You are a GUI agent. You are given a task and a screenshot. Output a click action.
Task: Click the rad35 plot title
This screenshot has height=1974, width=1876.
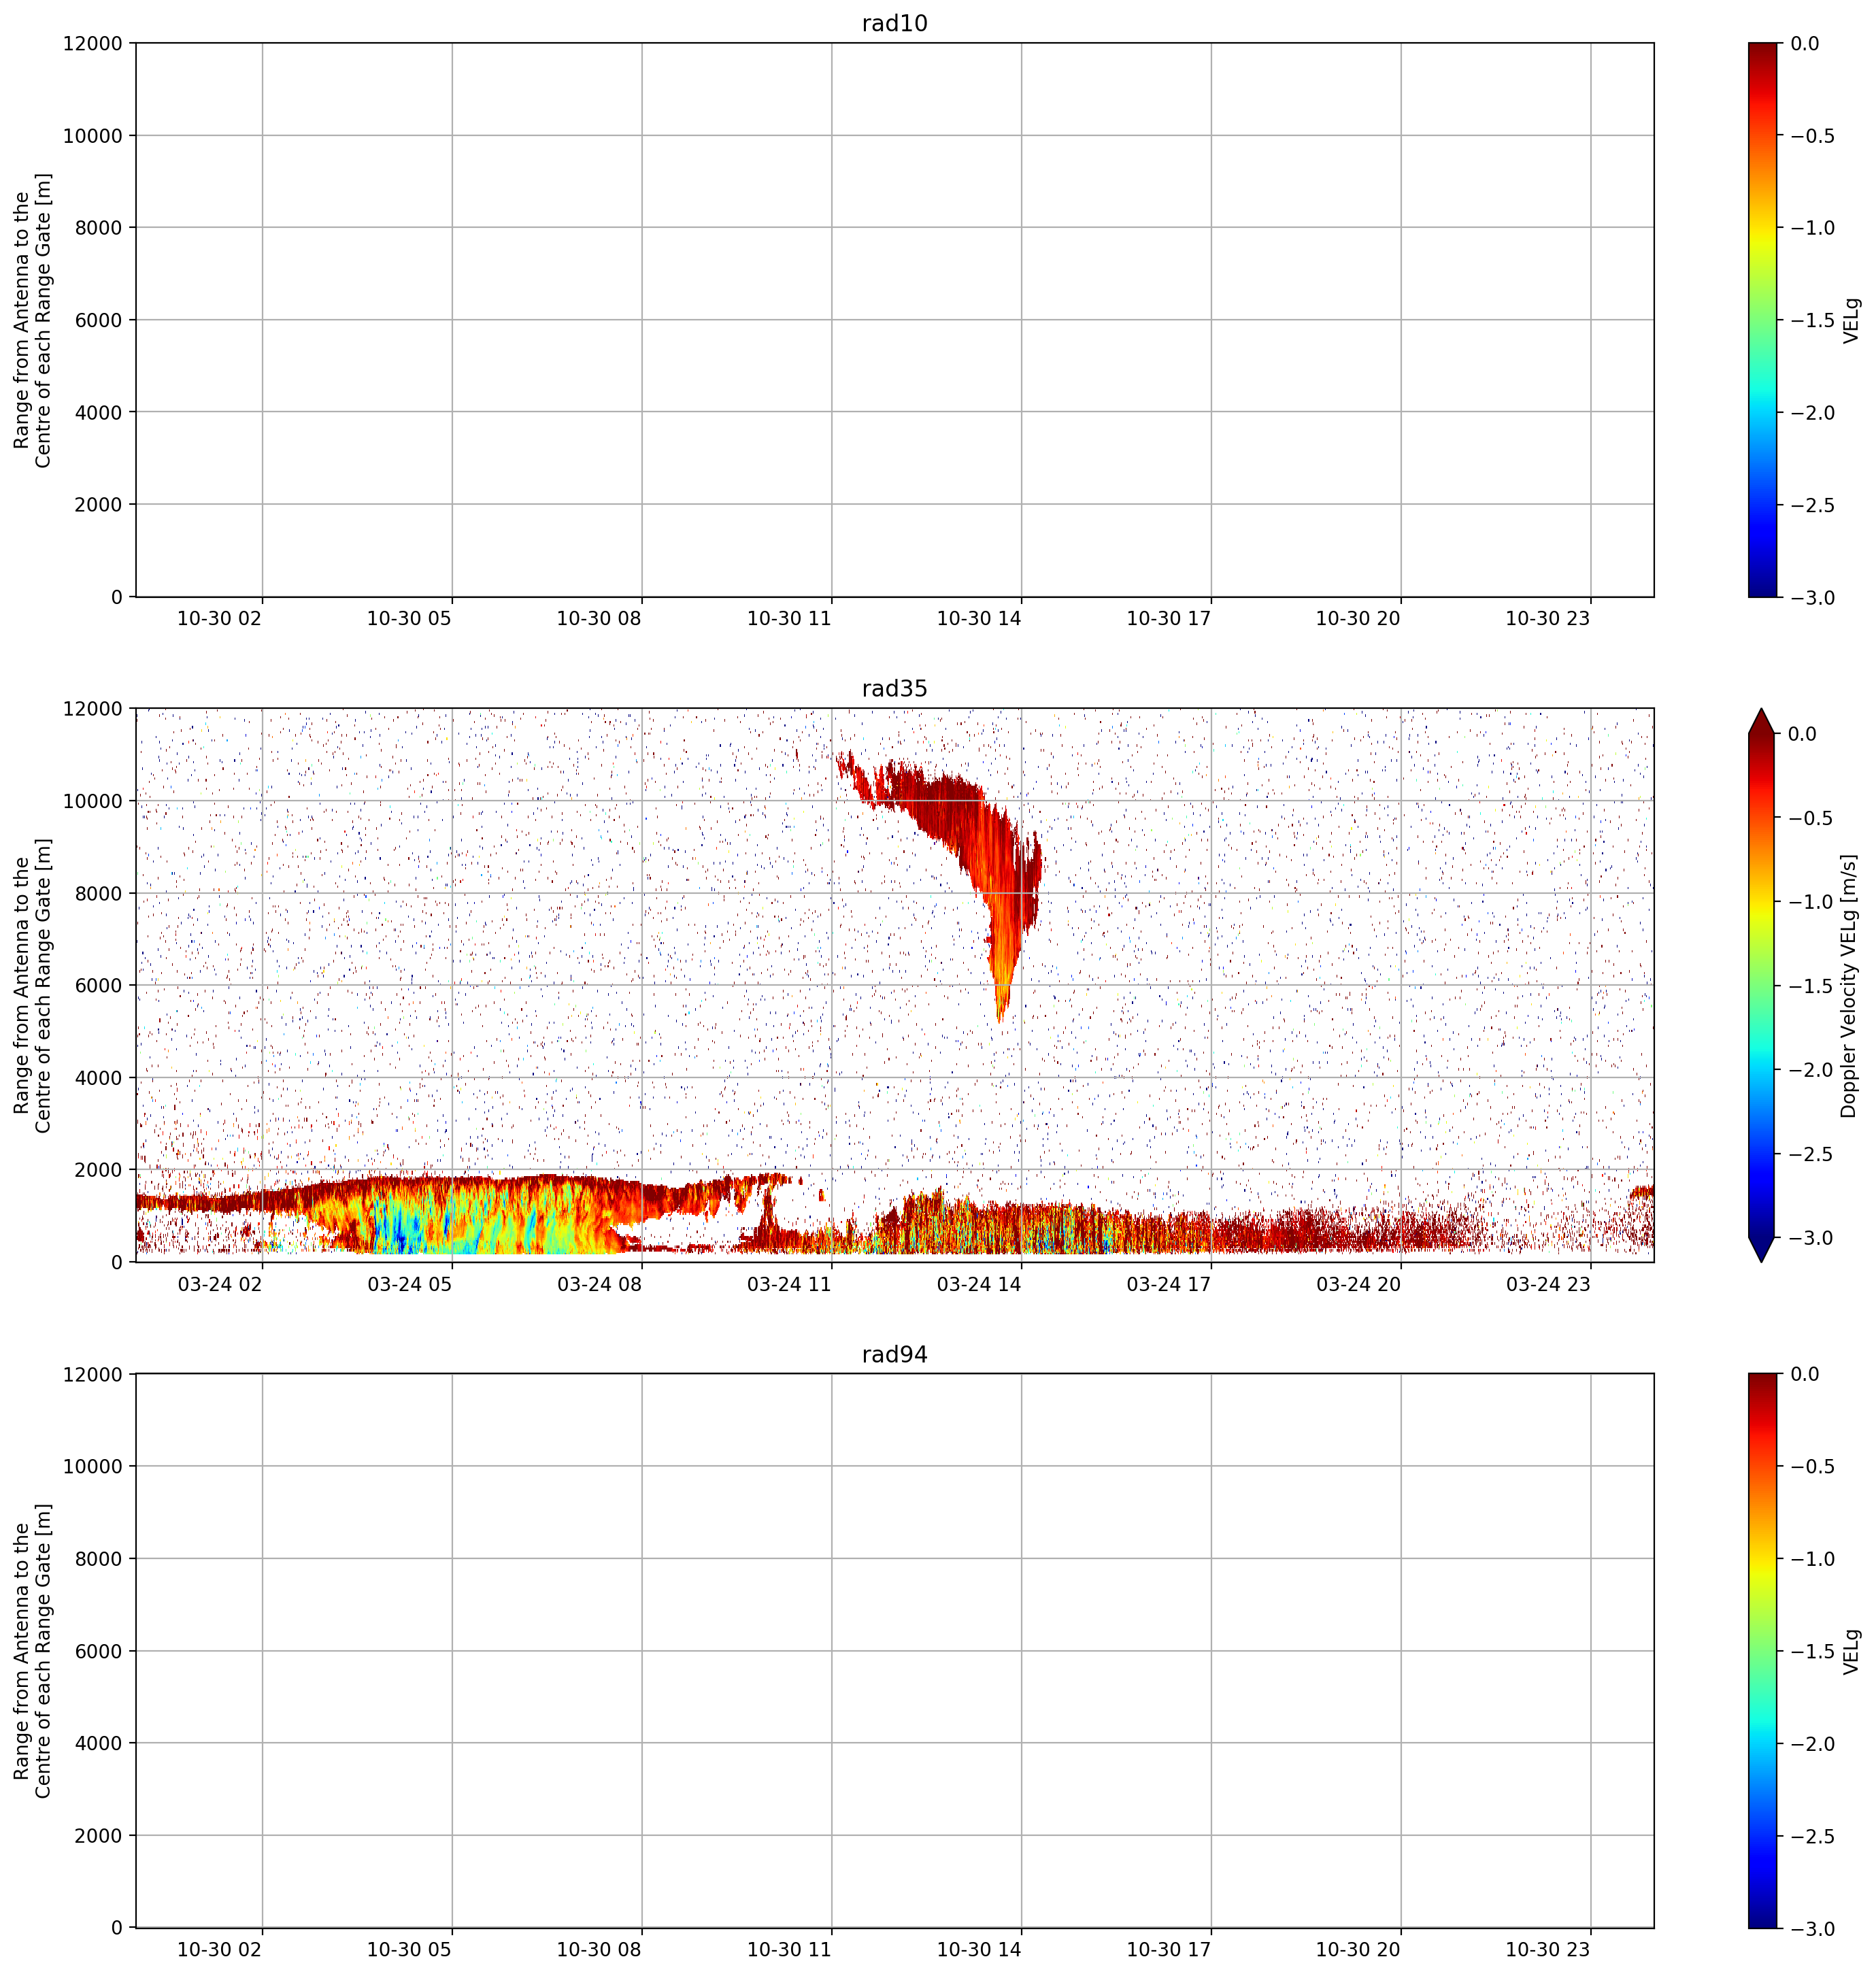point(894,688)
